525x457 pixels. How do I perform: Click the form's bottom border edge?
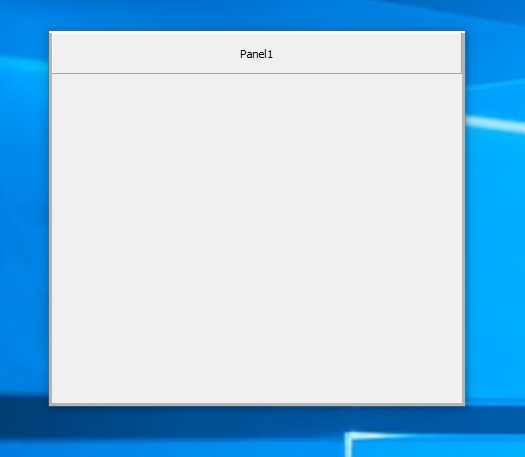point(257,404)
